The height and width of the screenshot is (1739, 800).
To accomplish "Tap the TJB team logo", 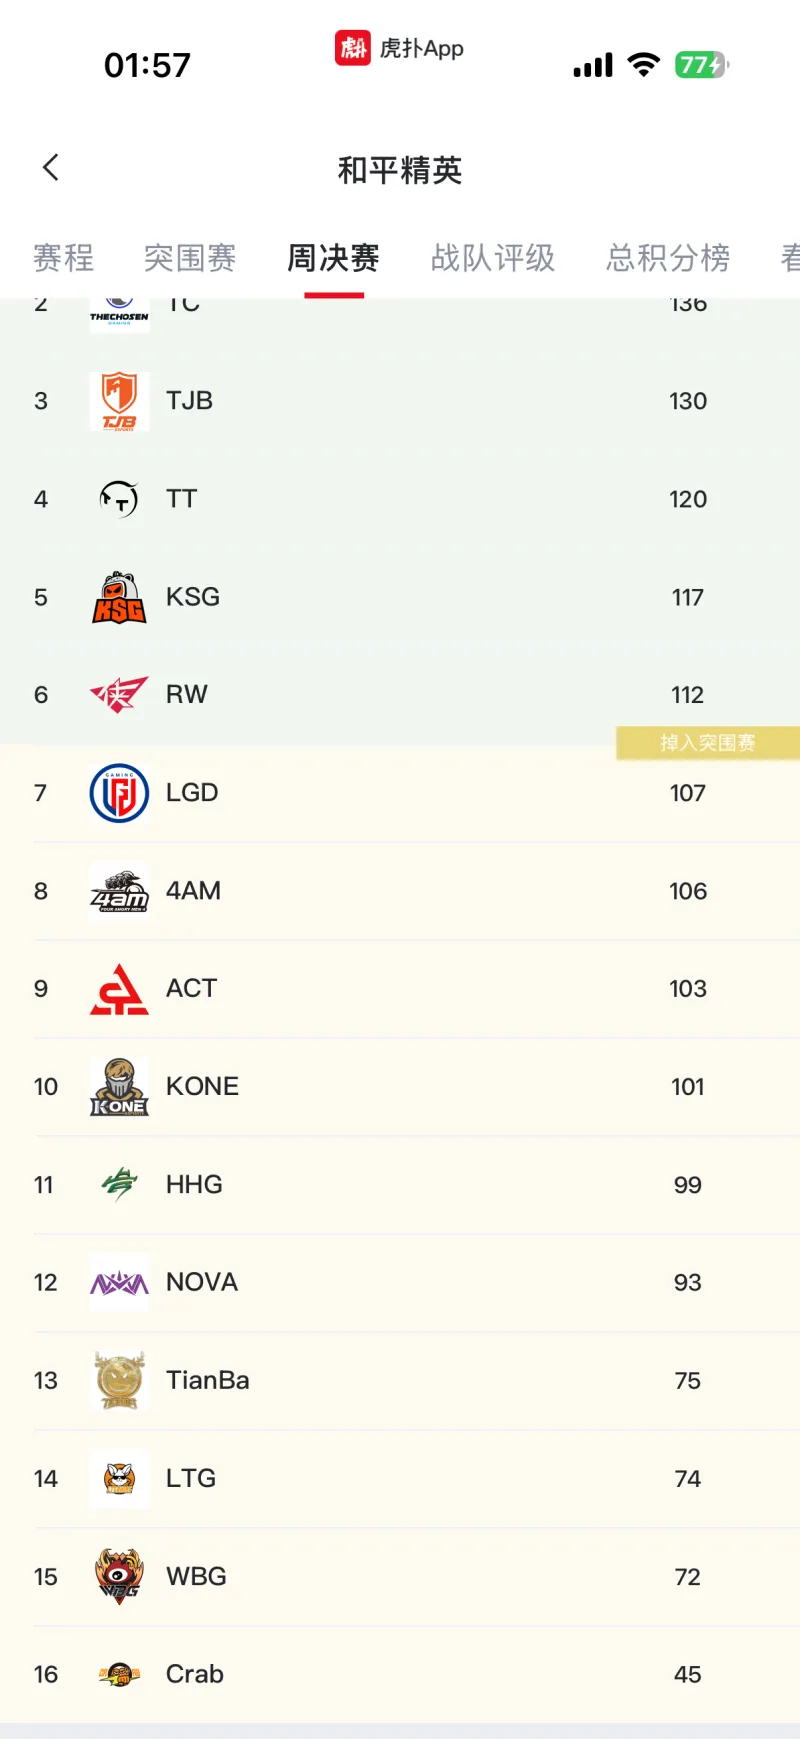I will point(119,401).
